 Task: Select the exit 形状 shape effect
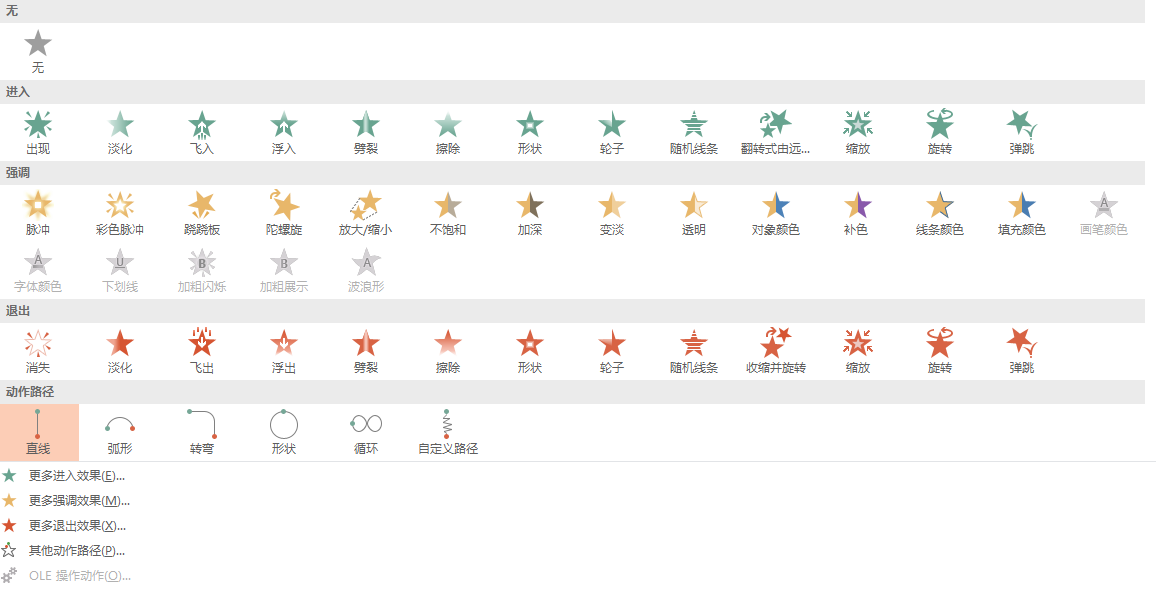coord(529,352)
